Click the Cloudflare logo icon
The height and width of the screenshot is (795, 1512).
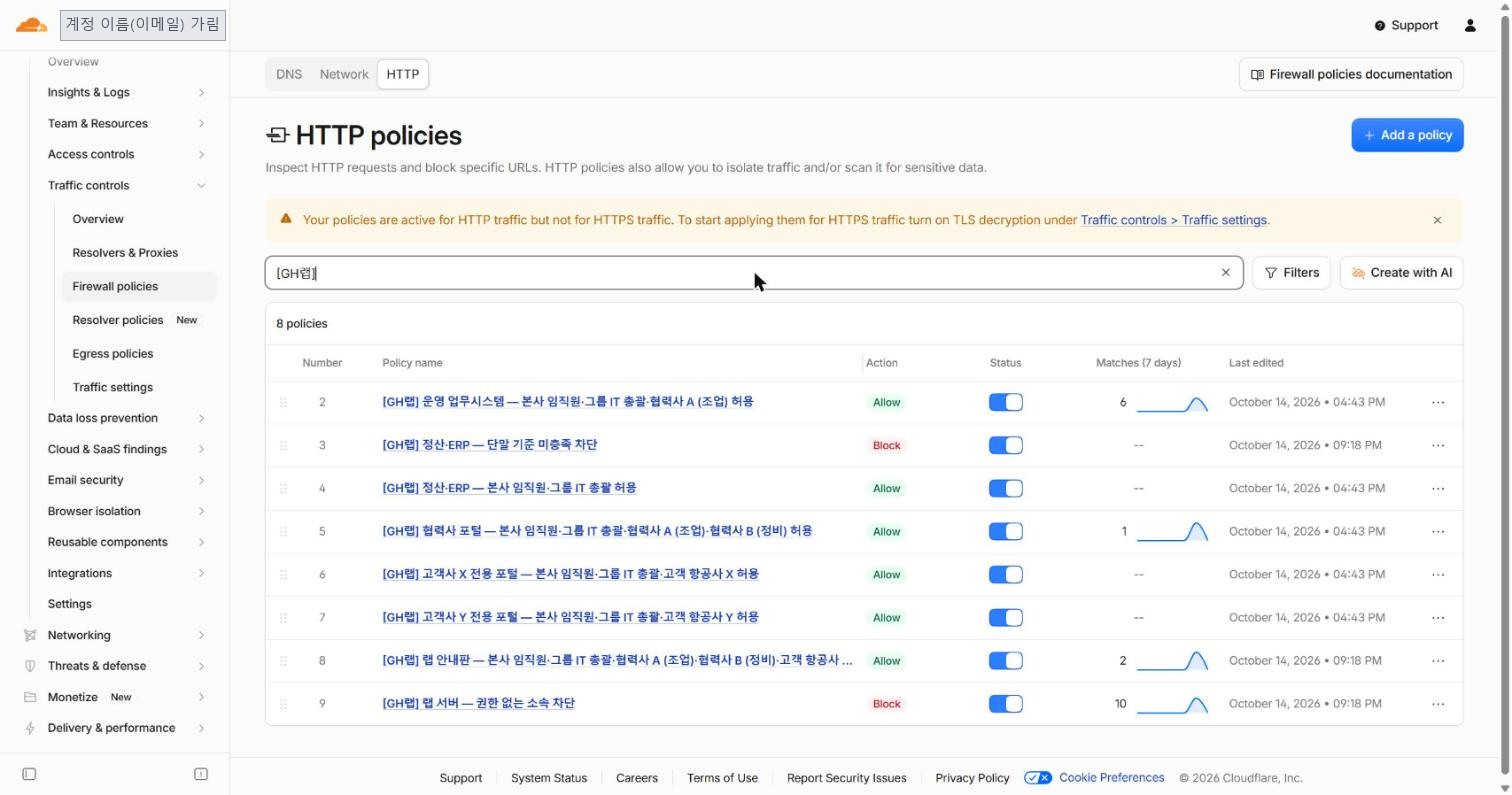(31, 25)
